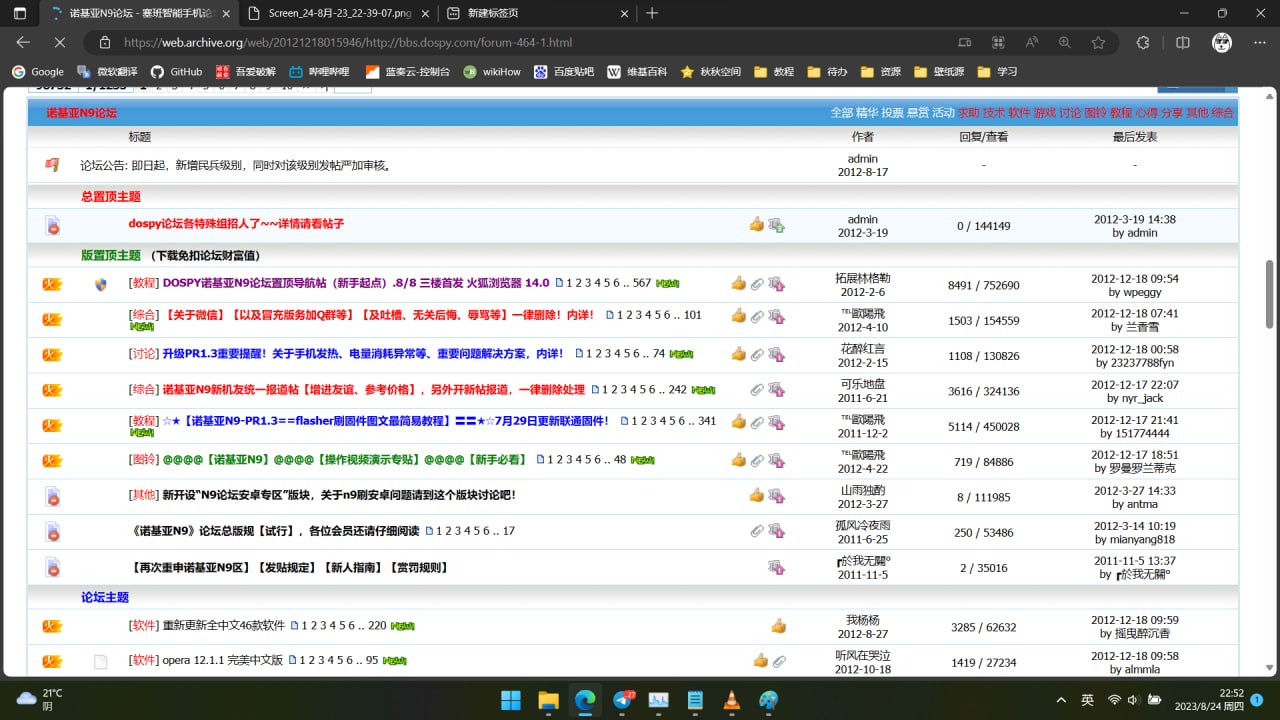Click the 诺基亚N9论坛 header link
The height and width of the screenshot is (720, 1280).
pos(81,113)
